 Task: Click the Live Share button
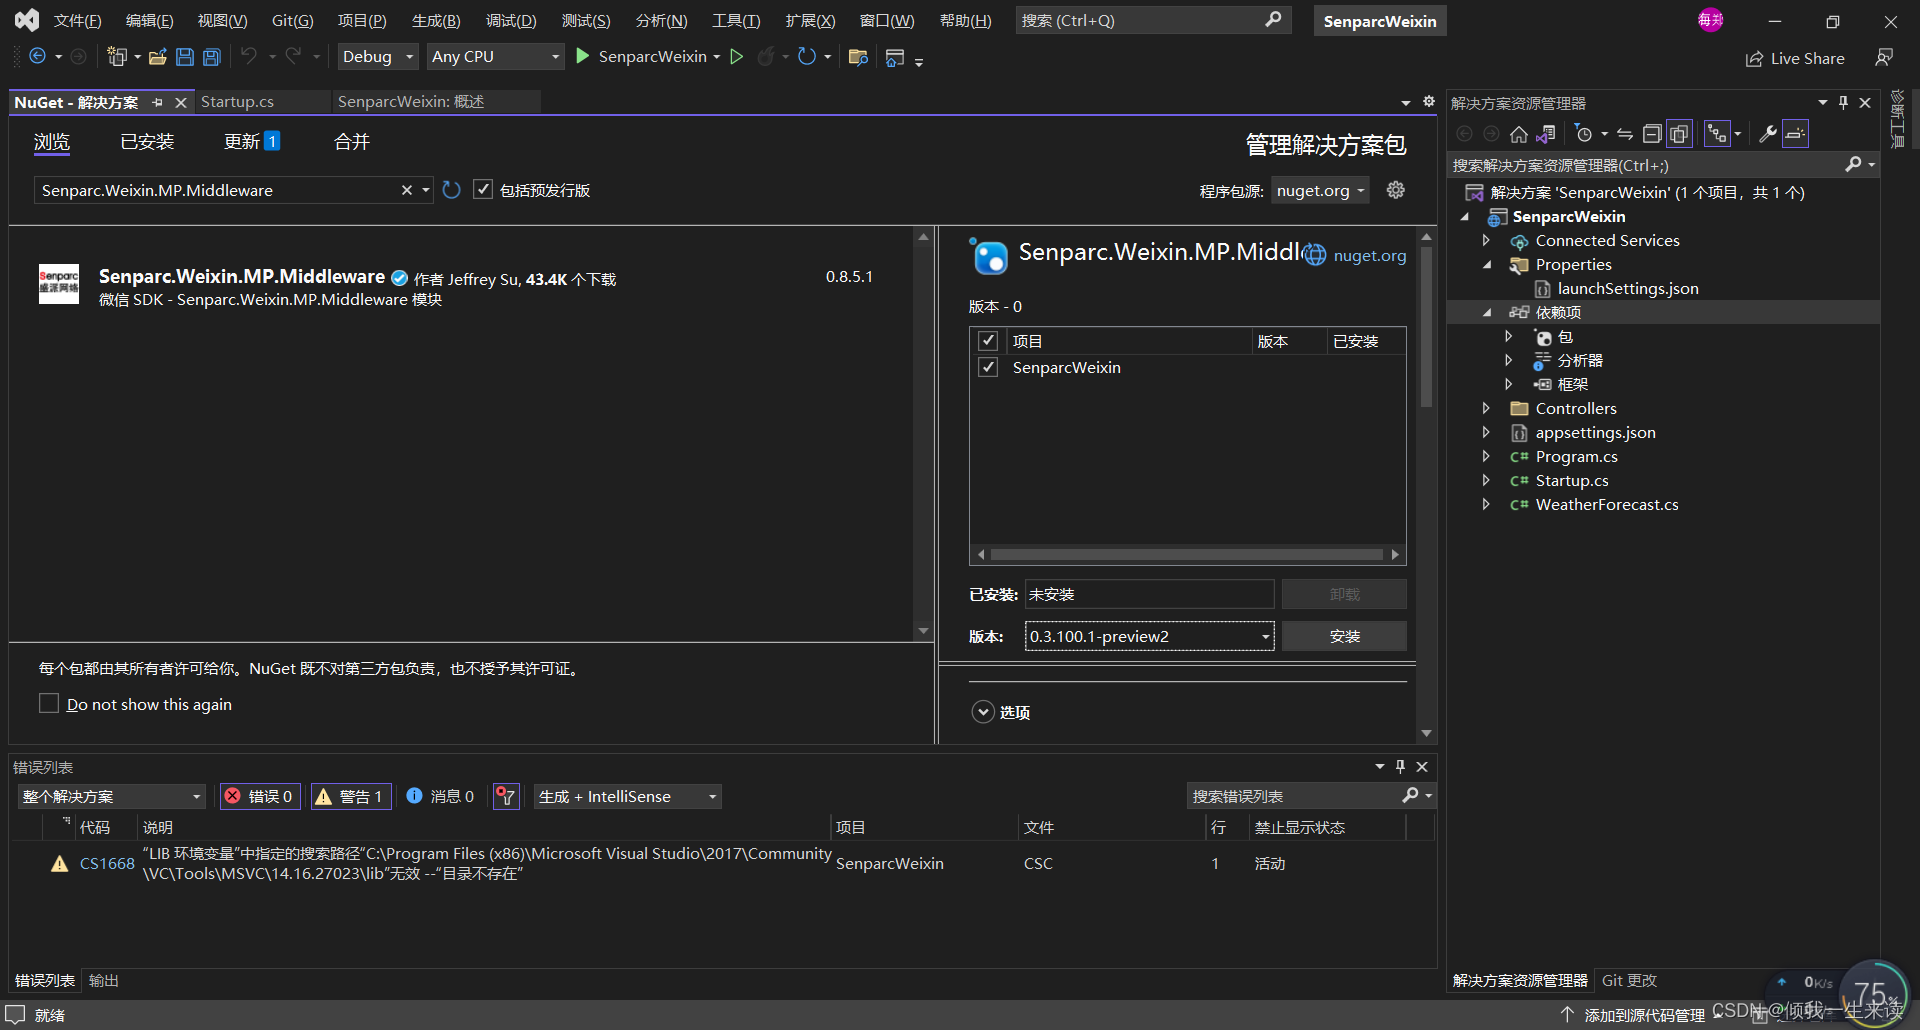click(1795, 58)
